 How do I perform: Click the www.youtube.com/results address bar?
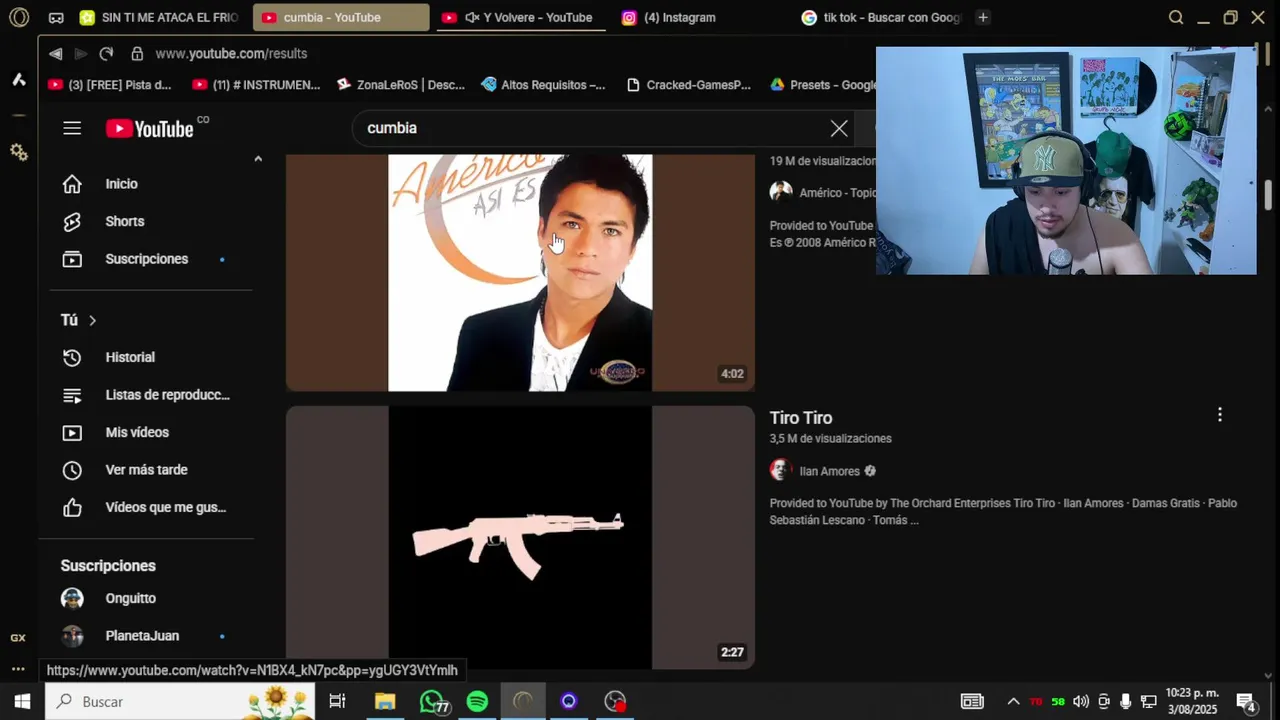pyautogui.click(x=231, y=53)
